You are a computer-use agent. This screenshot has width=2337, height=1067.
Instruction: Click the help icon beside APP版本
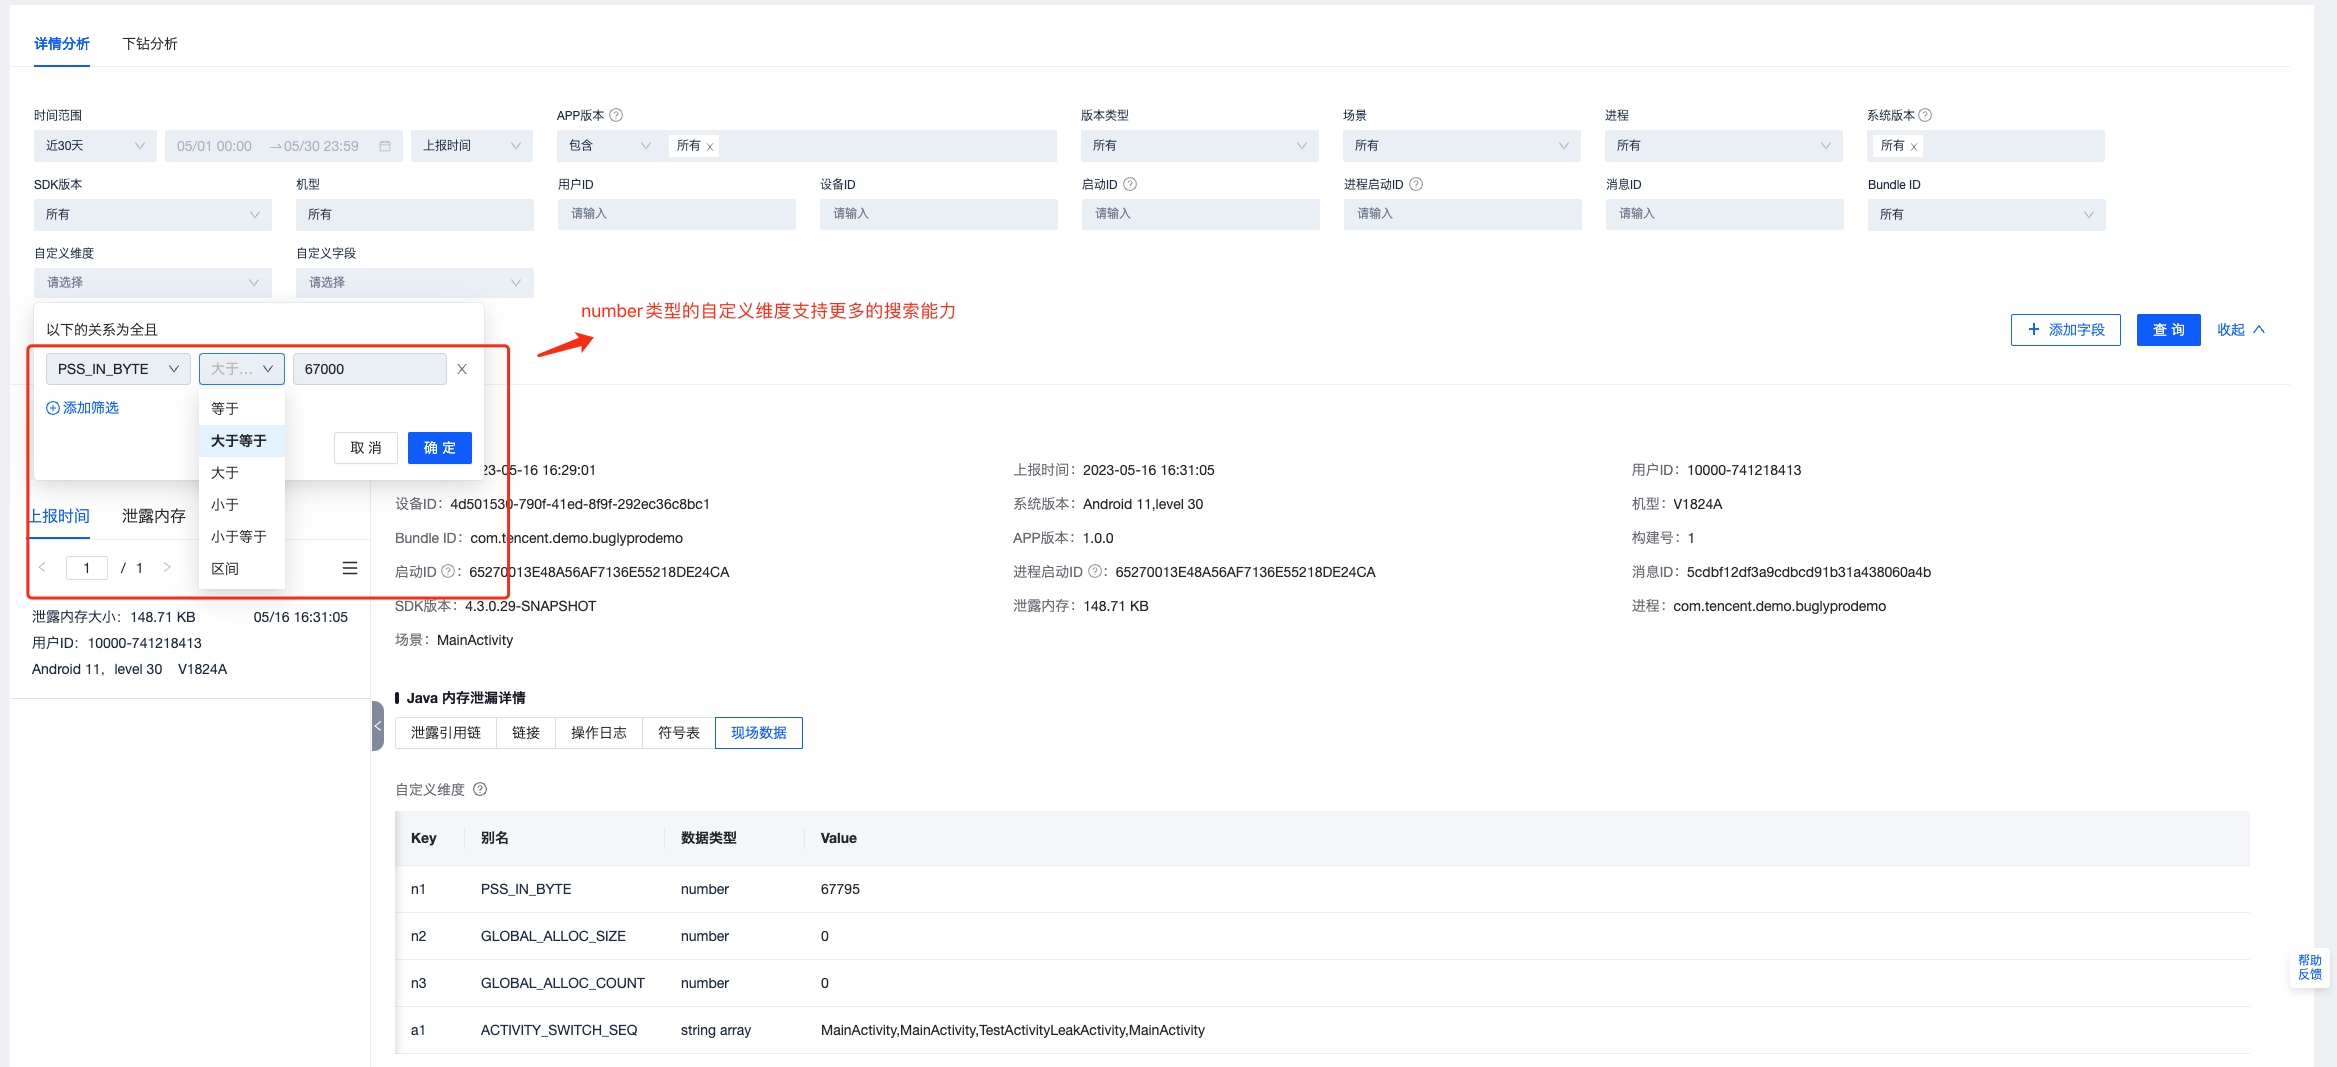[x=616, y=115]
